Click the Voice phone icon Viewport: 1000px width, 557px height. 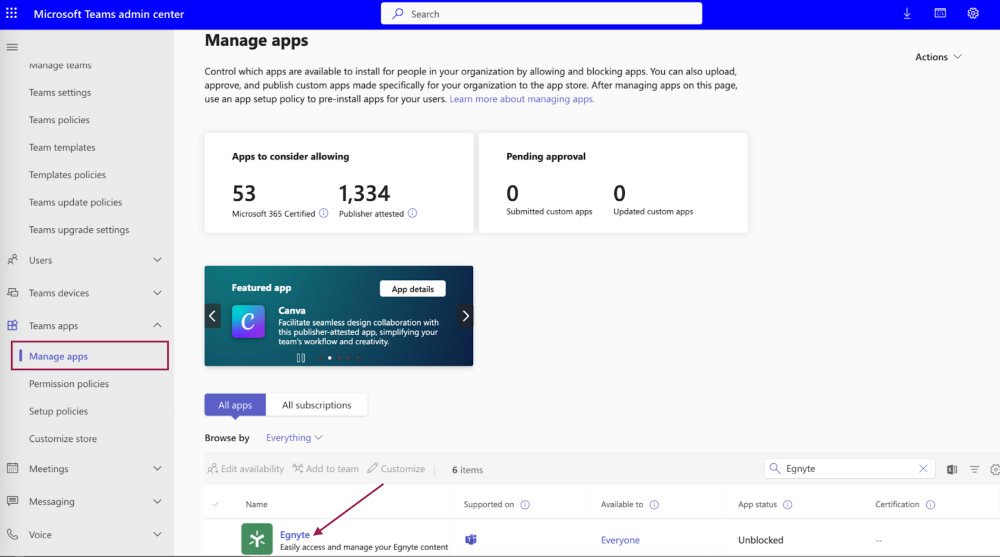tap(12, 535)
